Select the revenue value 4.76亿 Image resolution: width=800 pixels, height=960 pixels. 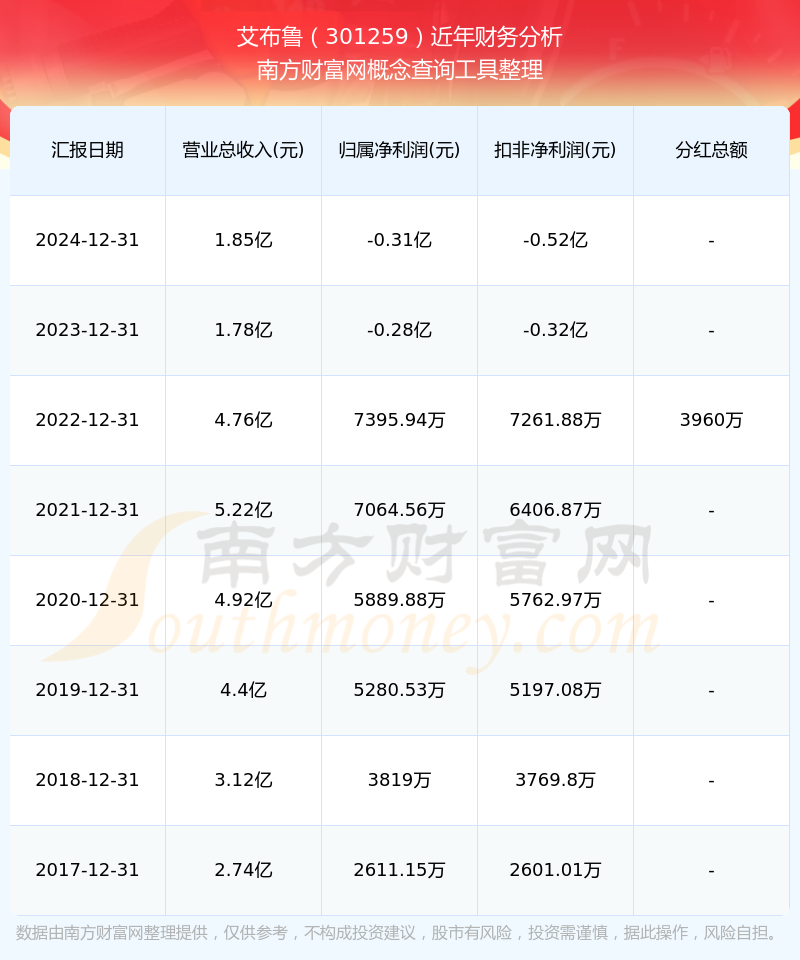244,420
